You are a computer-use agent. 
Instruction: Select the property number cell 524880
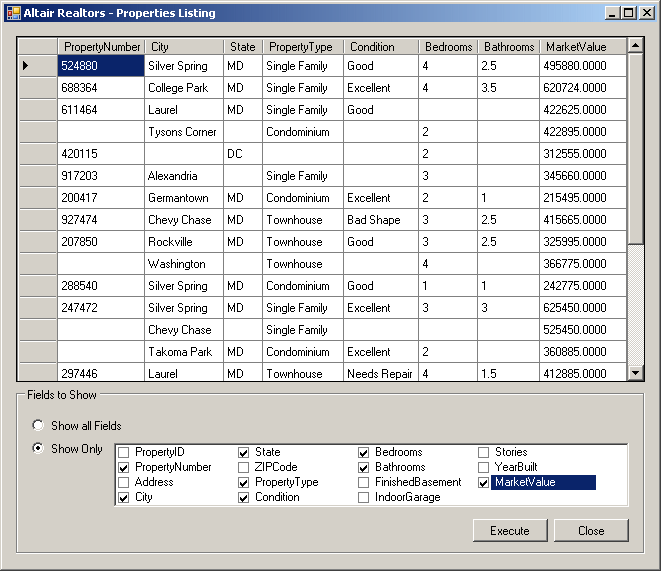pyautogui.click(x=101, y=66)
